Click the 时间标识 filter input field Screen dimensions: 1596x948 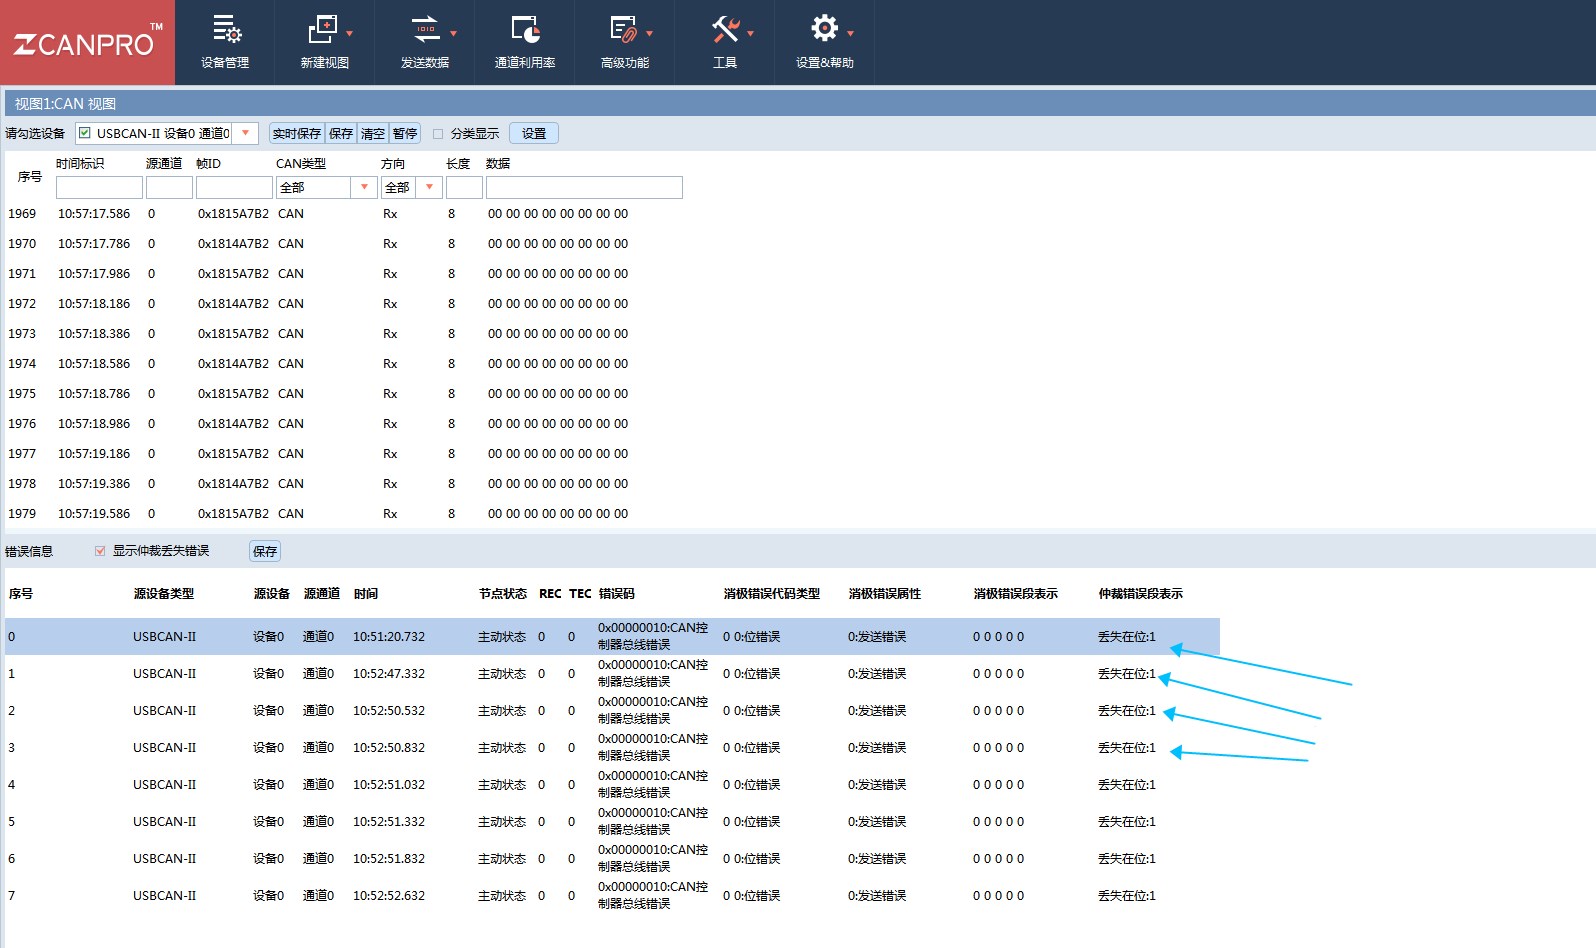pyautogui.click(x=99, y=187)
